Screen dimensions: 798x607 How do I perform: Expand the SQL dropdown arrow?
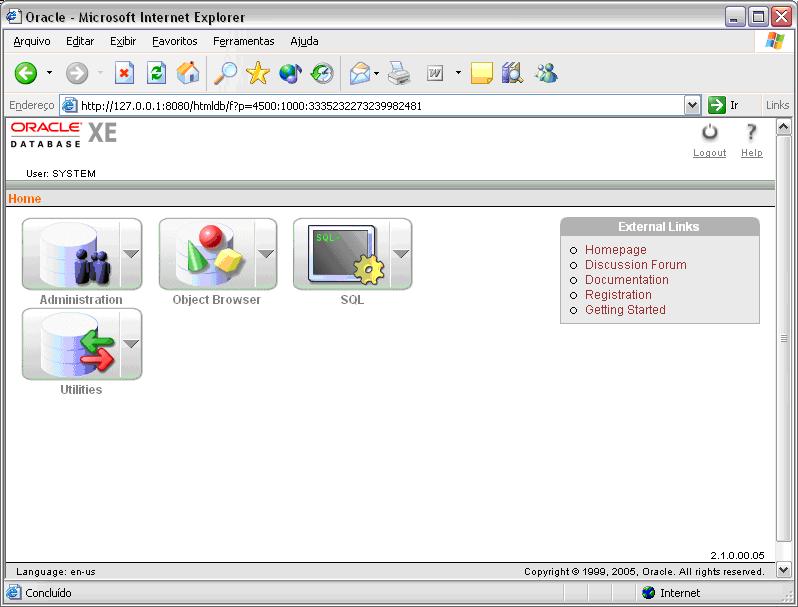pos(401,254)
